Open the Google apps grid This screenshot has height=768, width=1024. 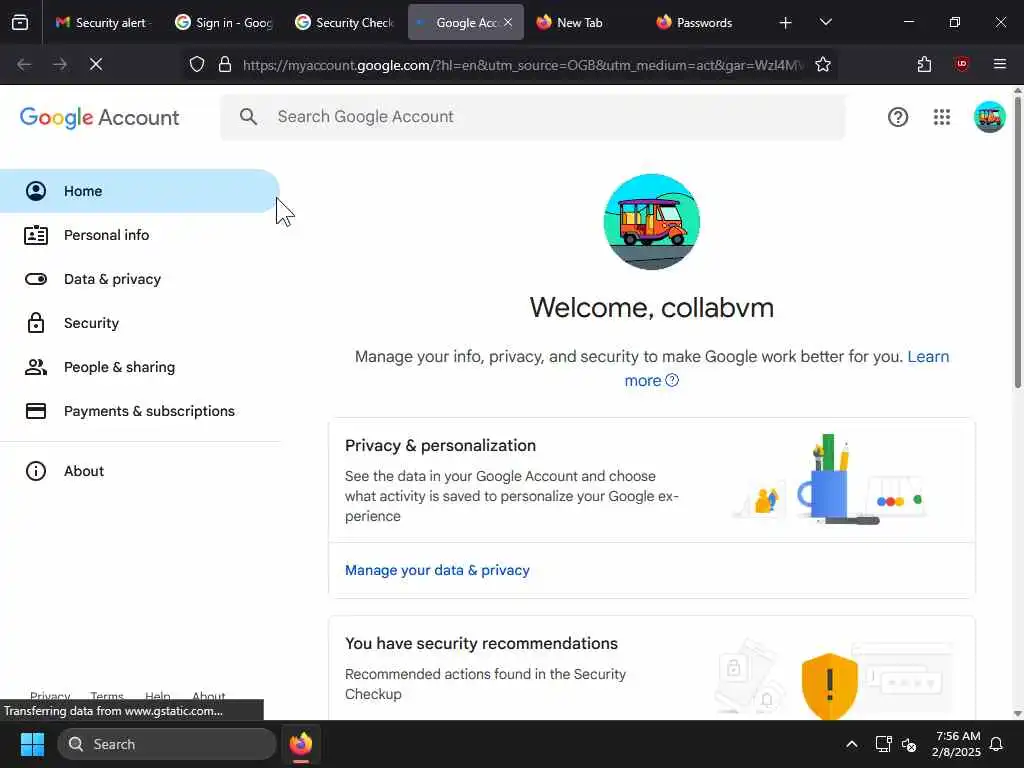(942, 118)
